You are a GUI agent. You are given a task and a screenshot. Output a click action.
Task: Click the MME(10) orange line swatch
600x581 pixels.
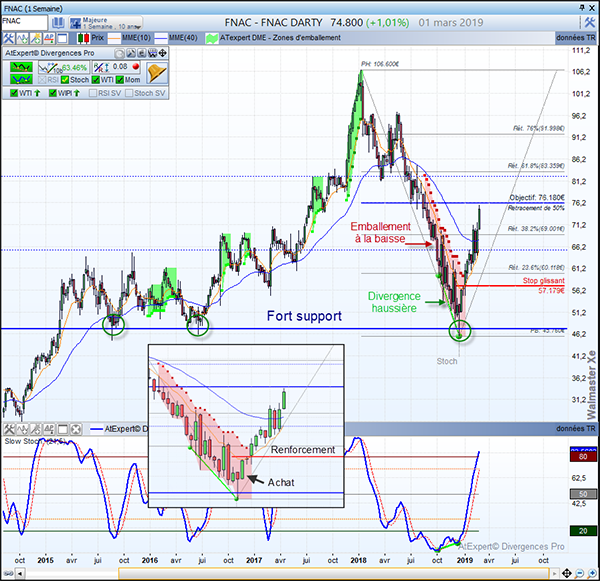tap(114, 38)
